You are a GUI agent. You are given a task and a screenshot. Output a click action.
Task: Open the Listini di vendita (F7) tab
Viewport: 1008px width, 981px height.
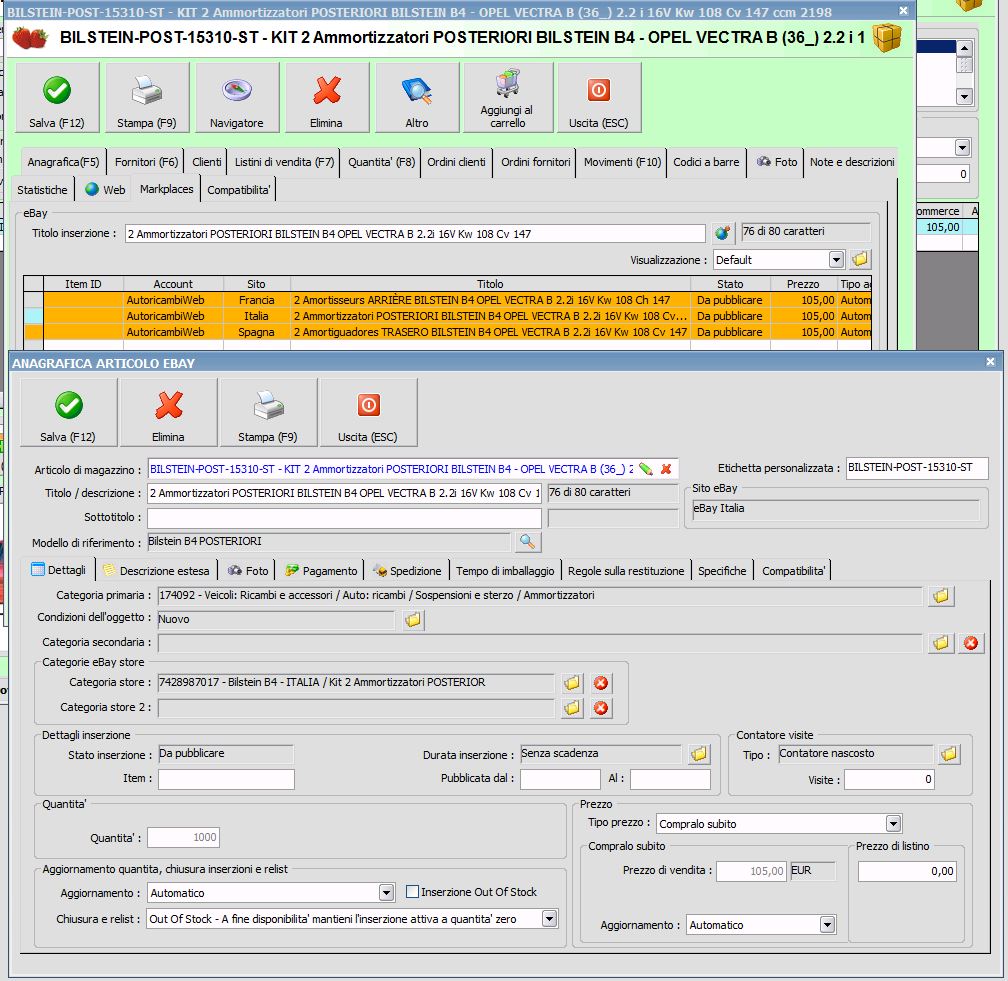pyautogui.click(x=285, y=162)
